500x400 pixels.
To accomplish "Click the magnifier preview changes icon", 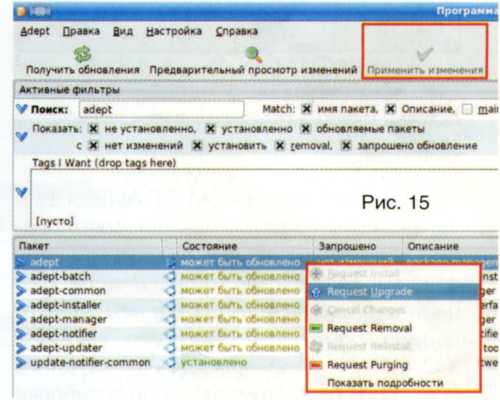I will point(254,54).
